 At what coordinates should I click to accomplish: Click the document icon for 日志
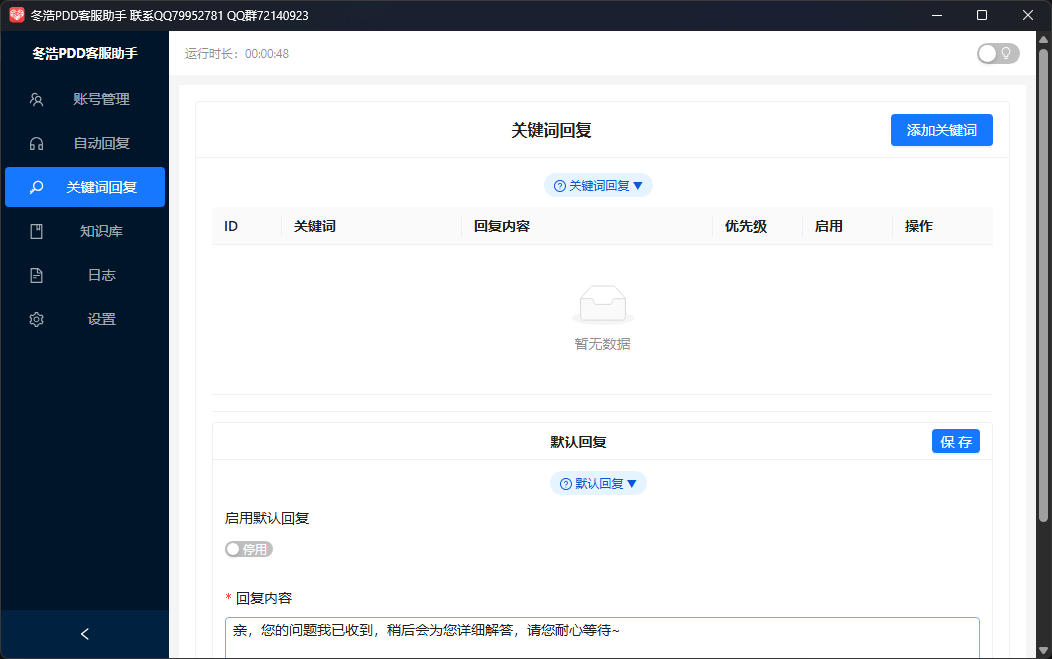(x=36, y=275)
